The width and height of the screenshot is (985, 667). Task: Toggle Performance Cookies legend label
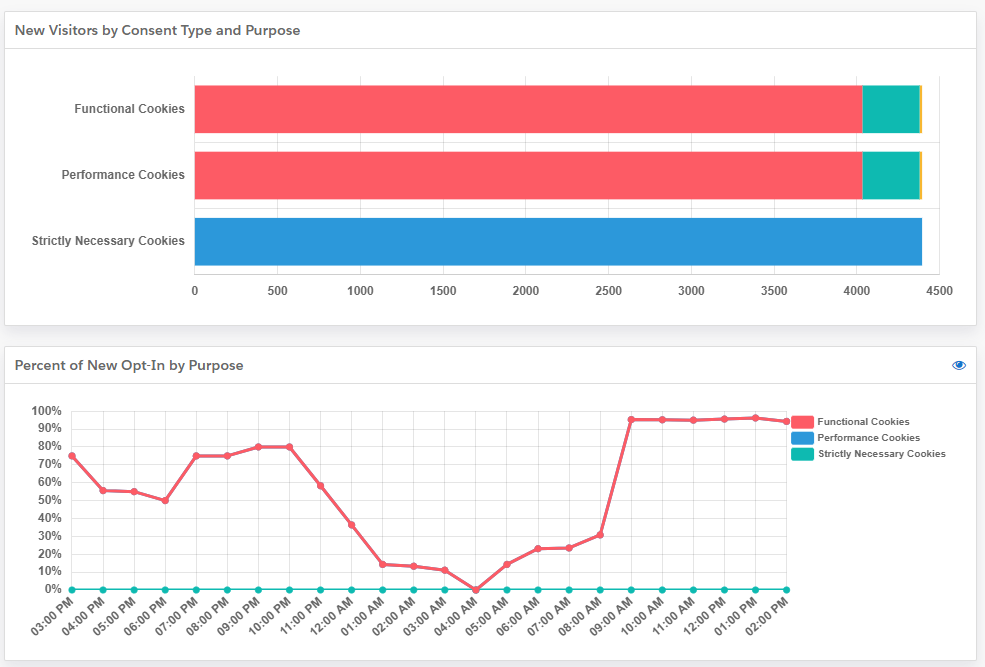pos(868,438)
